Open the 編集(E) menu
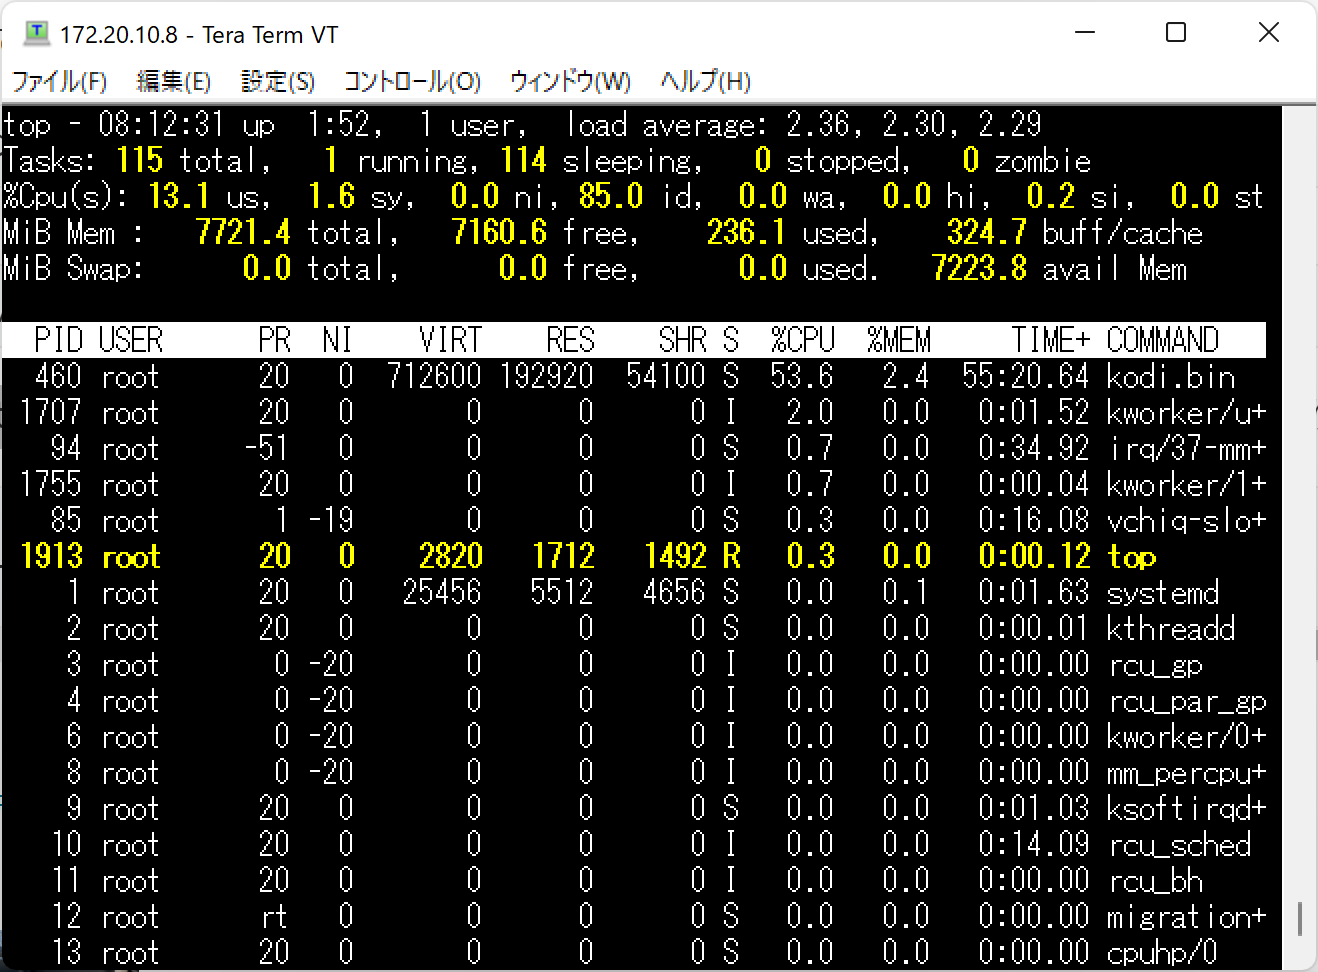Viewport: 1318px width, 972px height. point(173,81)
